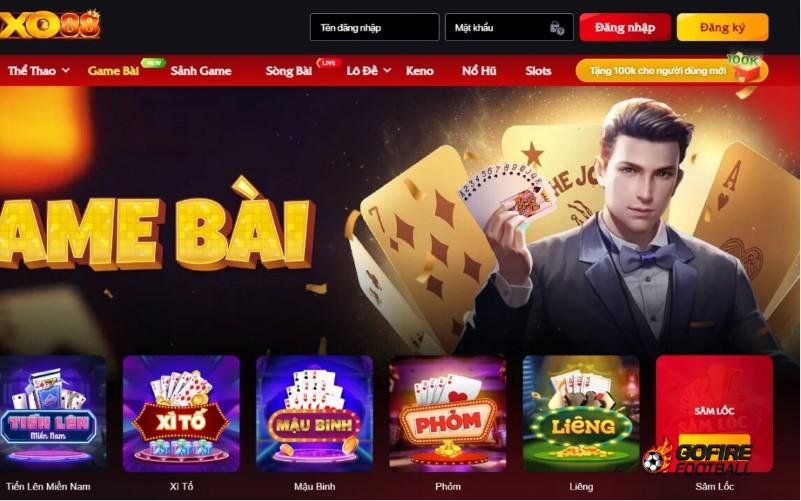Open the Game Bài menu tab

tap(113, 70)
